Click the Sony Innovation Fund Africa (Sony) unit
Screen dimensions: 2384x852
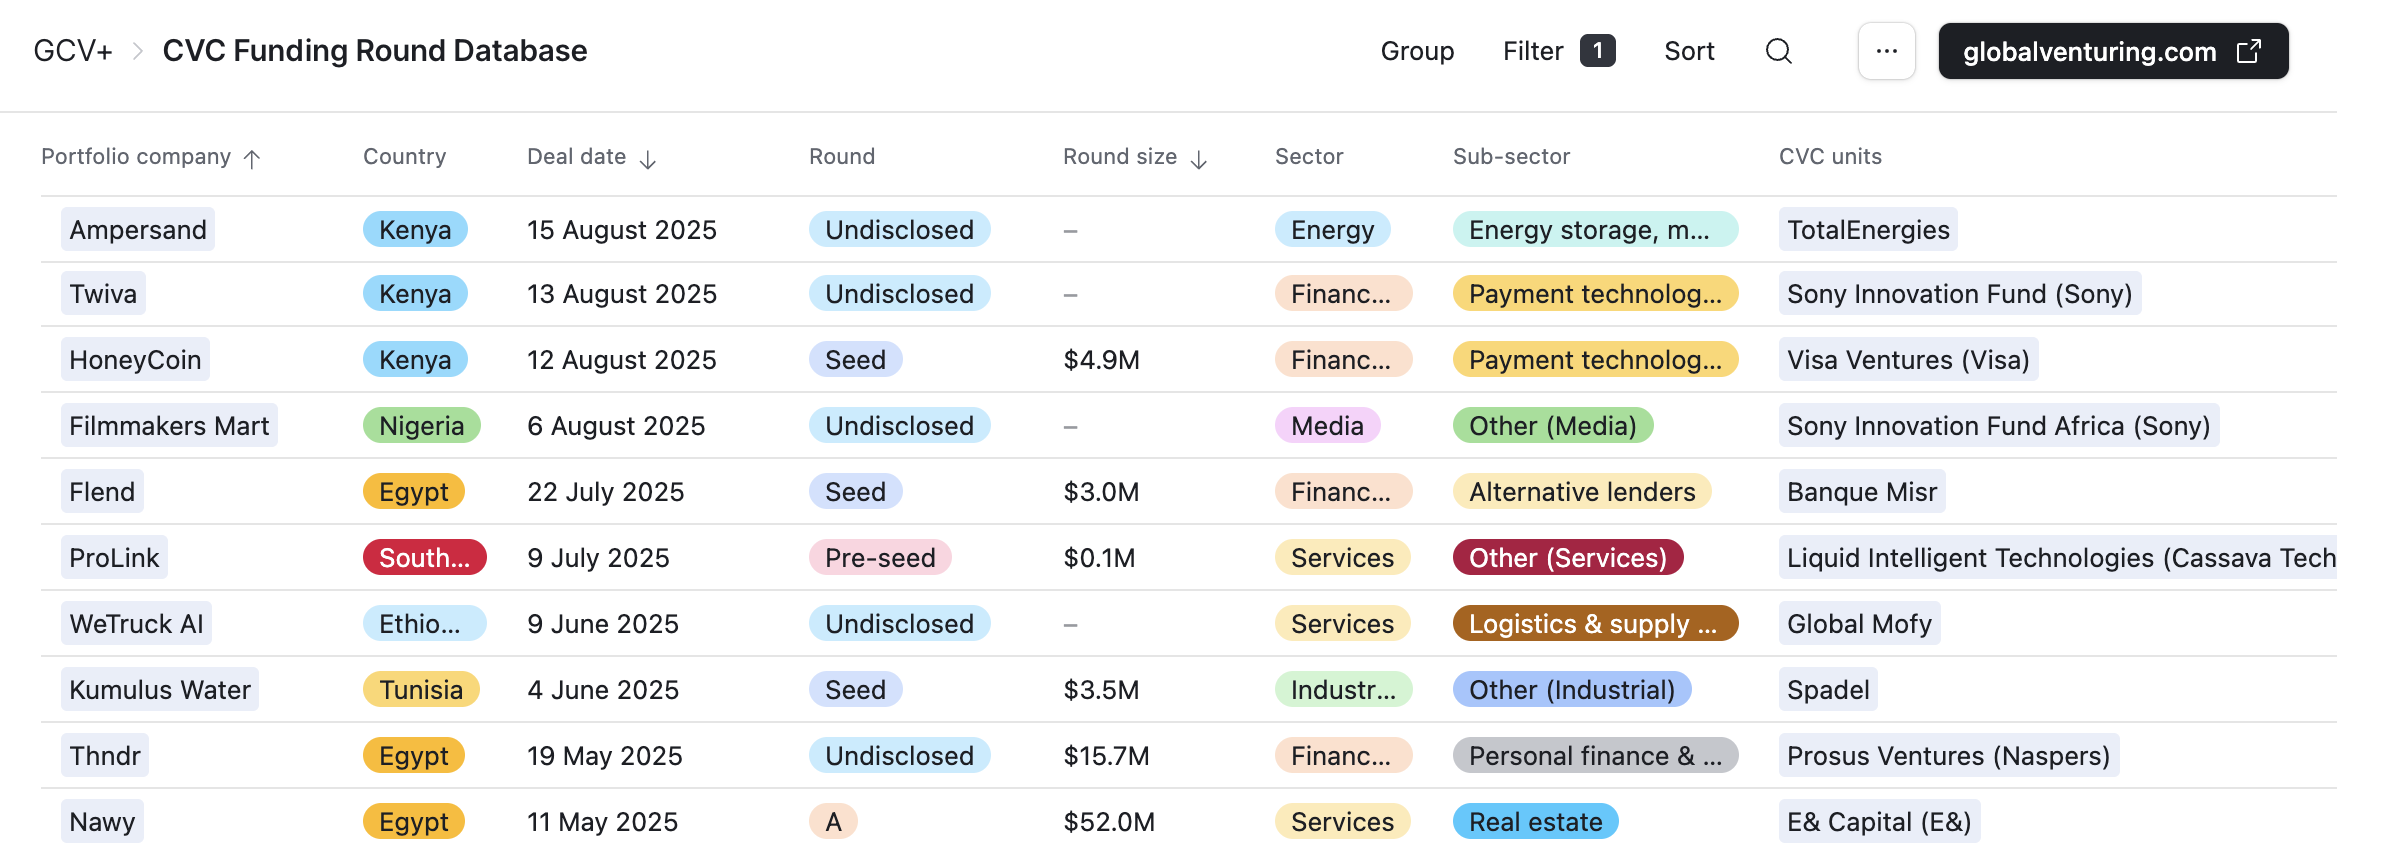(x=1997, y=426)
